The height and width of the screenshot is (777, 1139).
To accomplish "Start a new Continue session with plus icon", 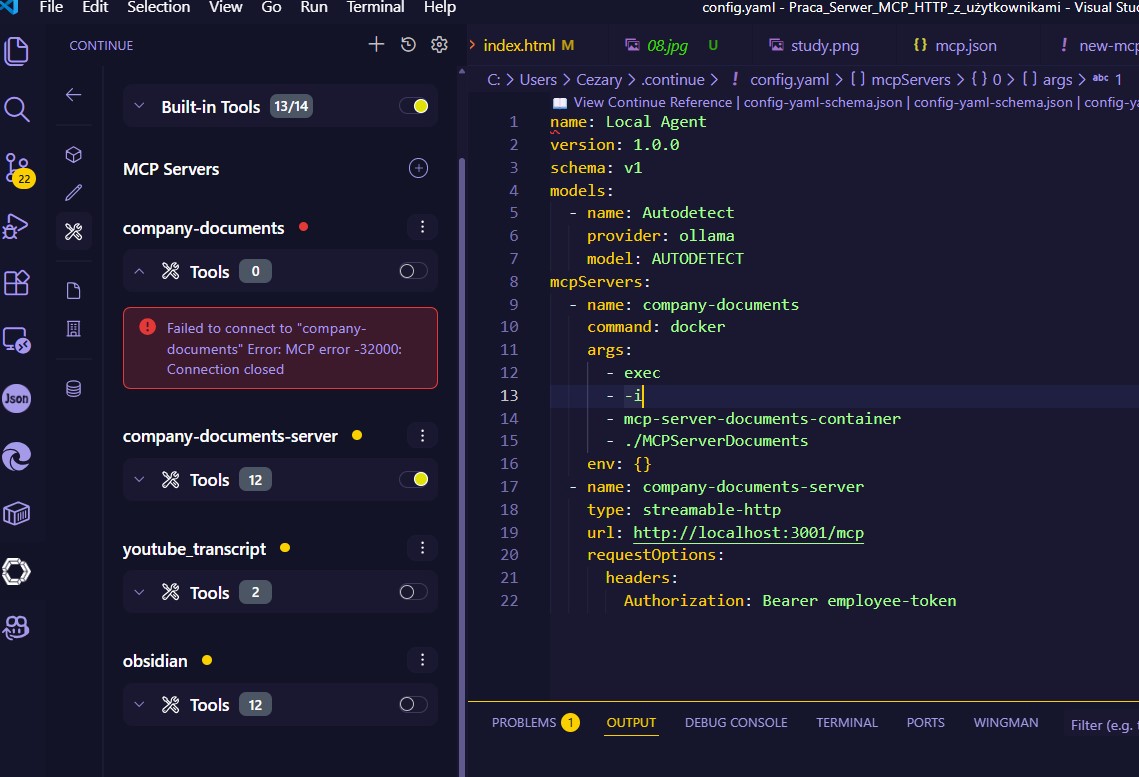I will (376, 44).
